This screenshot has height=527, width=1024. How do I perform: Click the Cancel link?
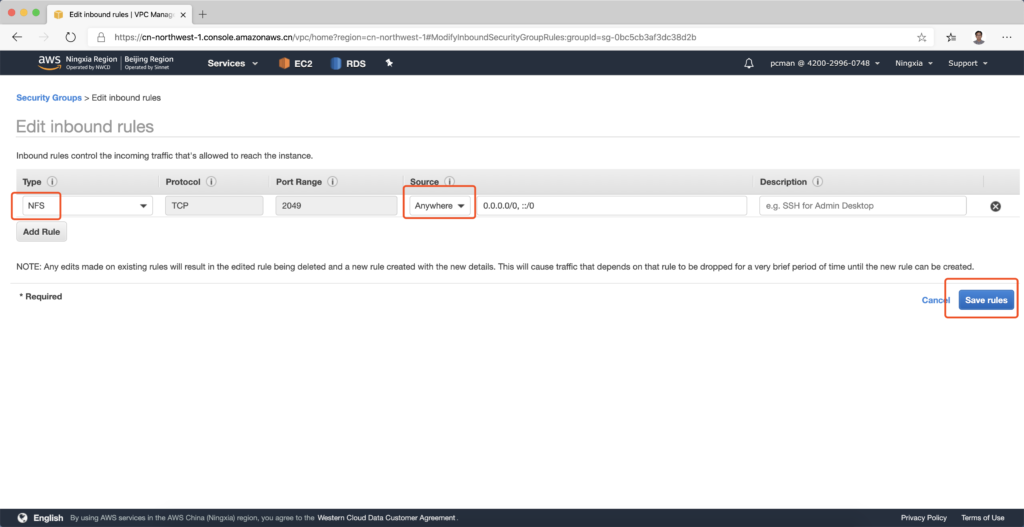(x=935, y=300)
